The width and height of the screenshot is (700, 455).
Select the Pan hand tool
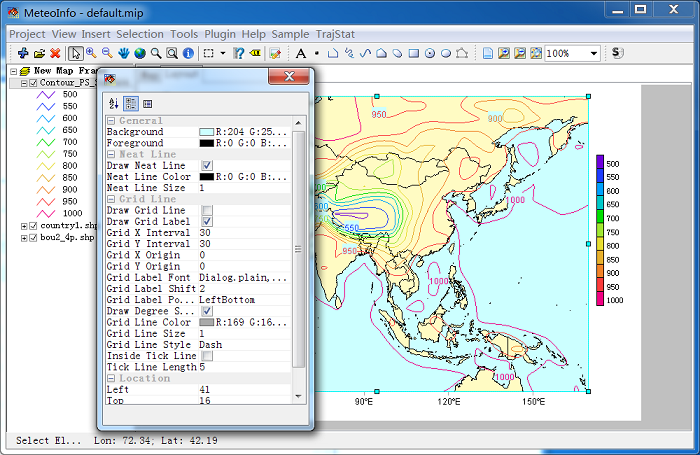coord(123,53)
